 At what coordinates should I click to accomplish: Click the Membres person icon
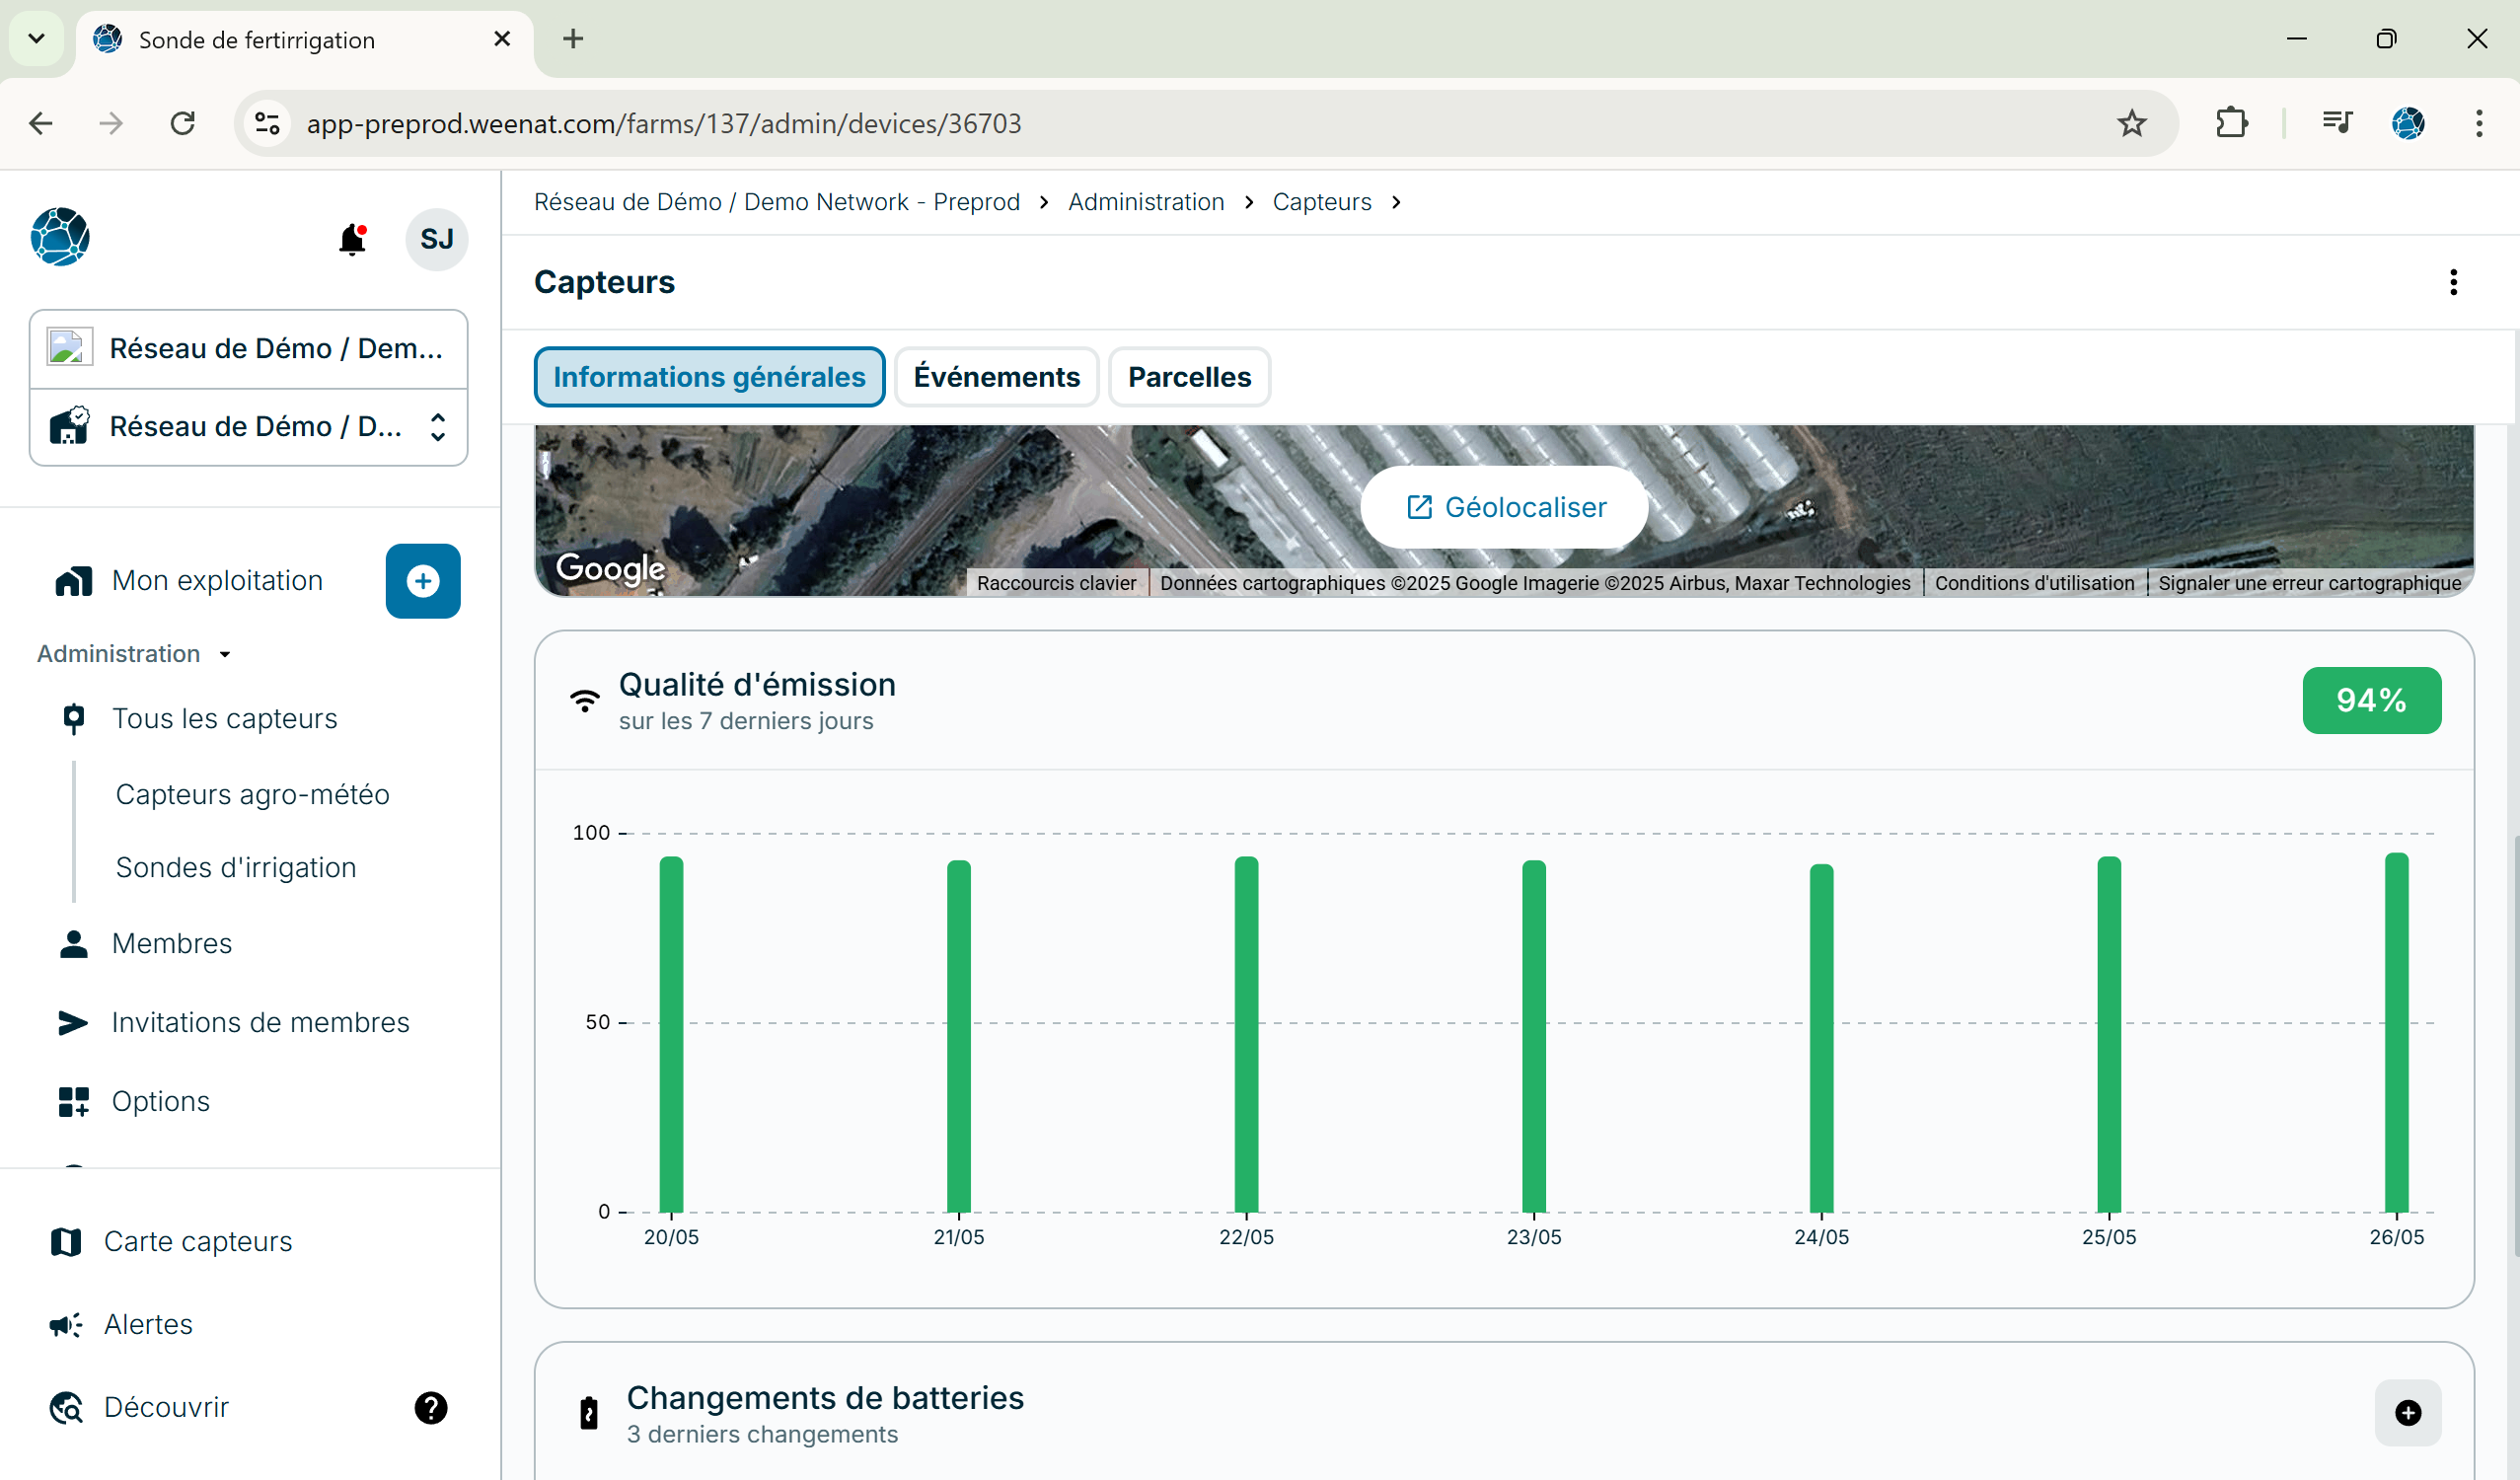click(x=73, y=943)
